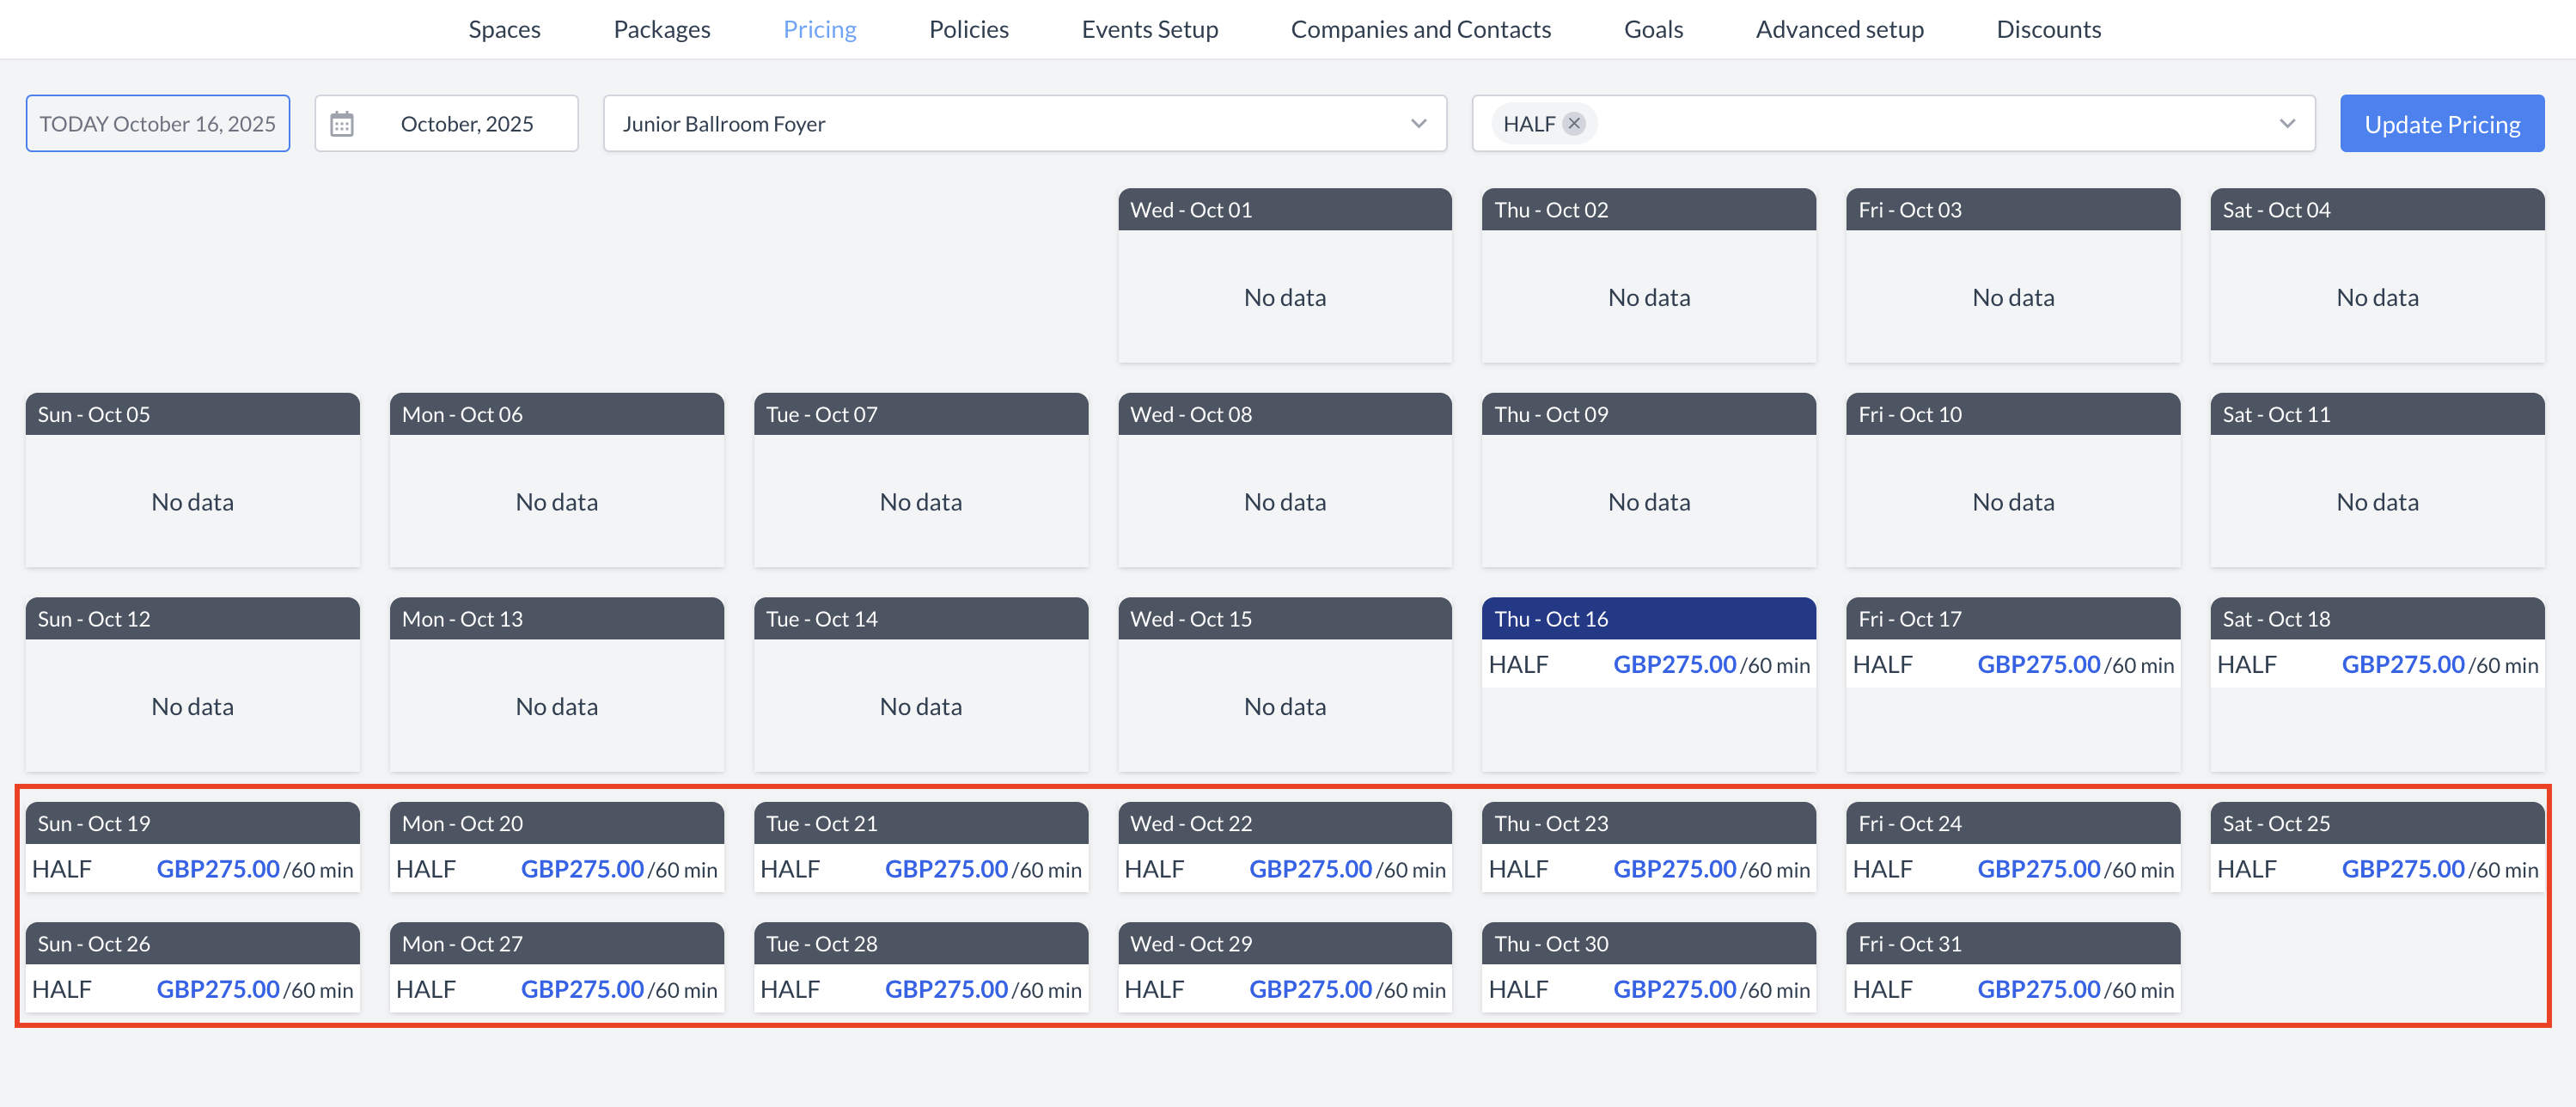Image resolution: width=2576 pixels, height=1107 pixels.
Task: Click GBP275.00 on Wed - Oct 29
Action: pyautogui.click(x=1310, y=989)
